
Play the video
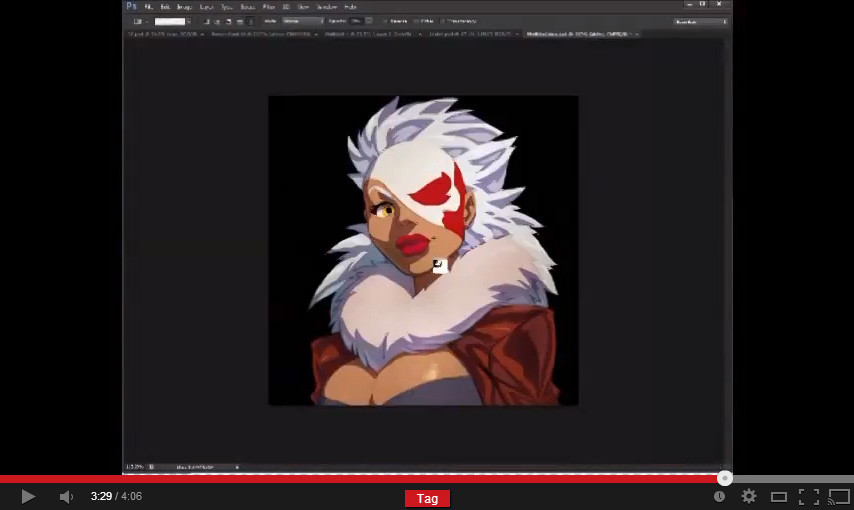28,496
